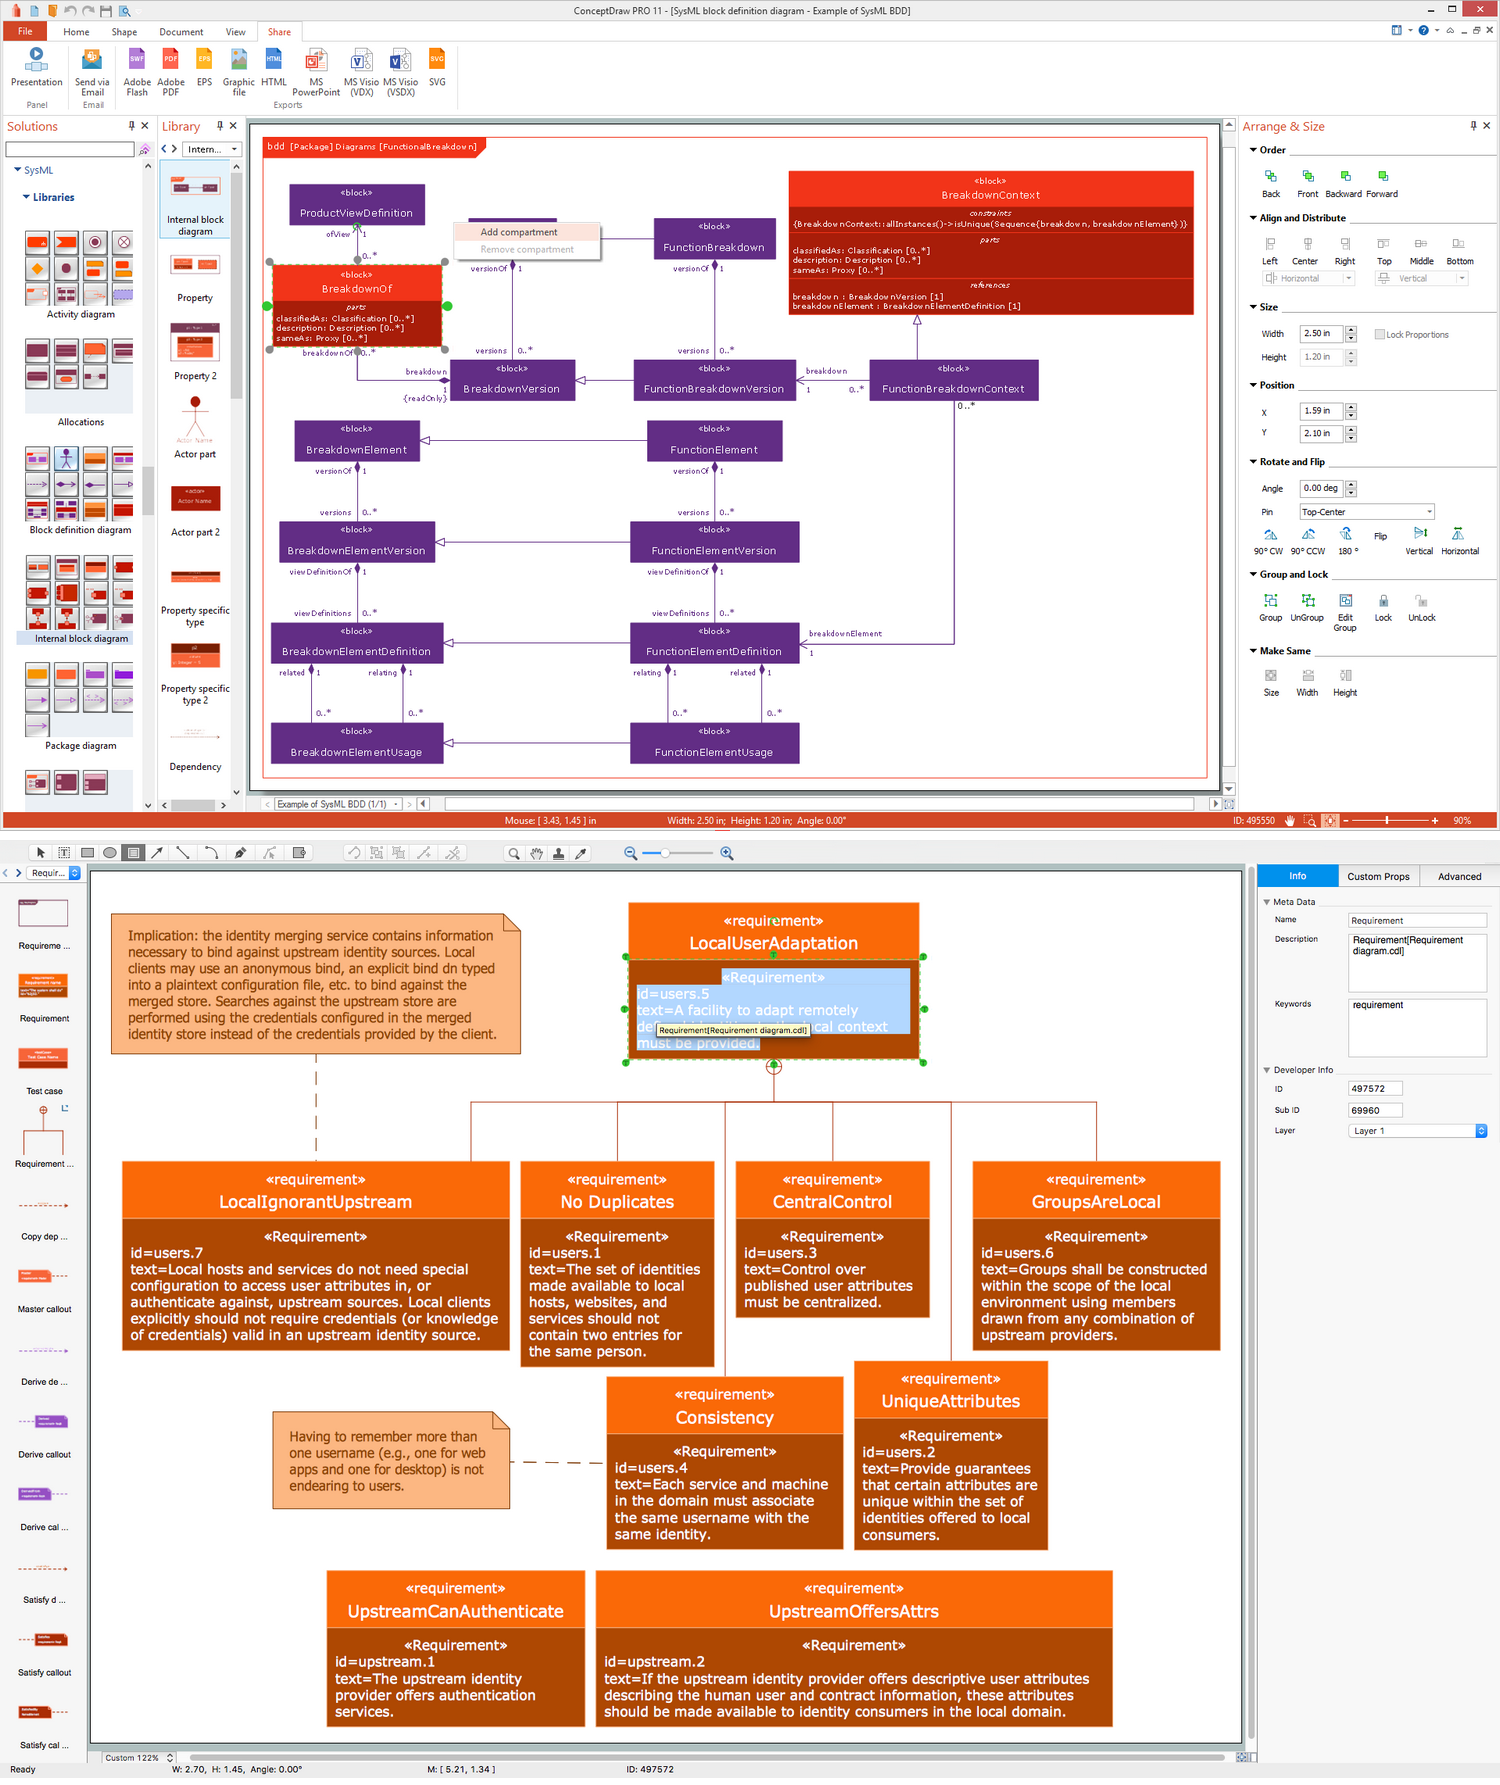Enable Lock Proportions checkbox
1500x1785 pixels.
point(1380,334)
